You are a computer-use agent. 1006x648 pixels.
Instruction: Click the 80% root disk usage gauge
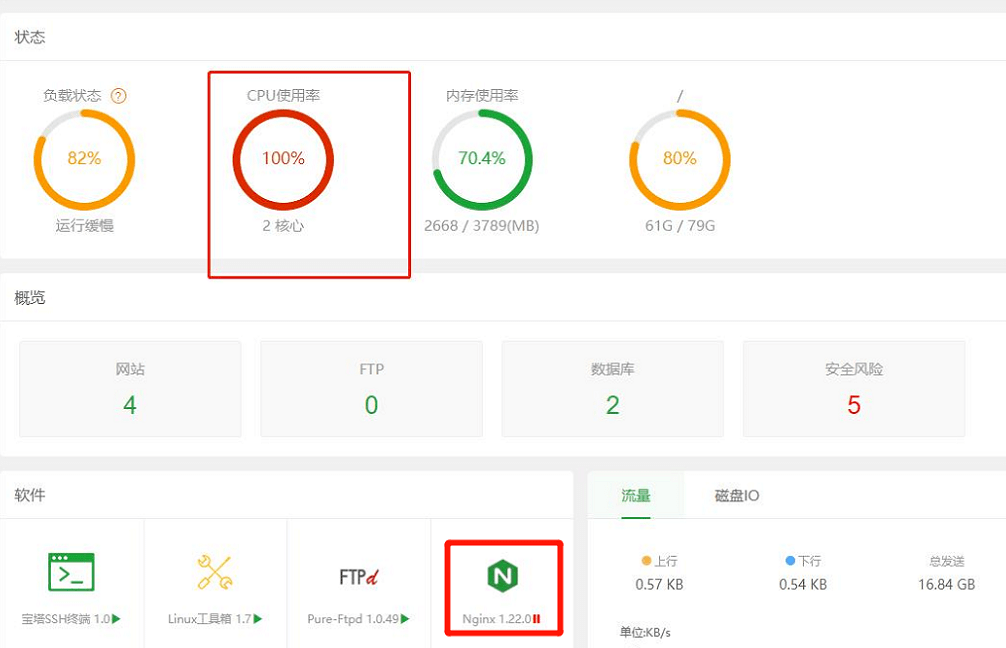680,159
